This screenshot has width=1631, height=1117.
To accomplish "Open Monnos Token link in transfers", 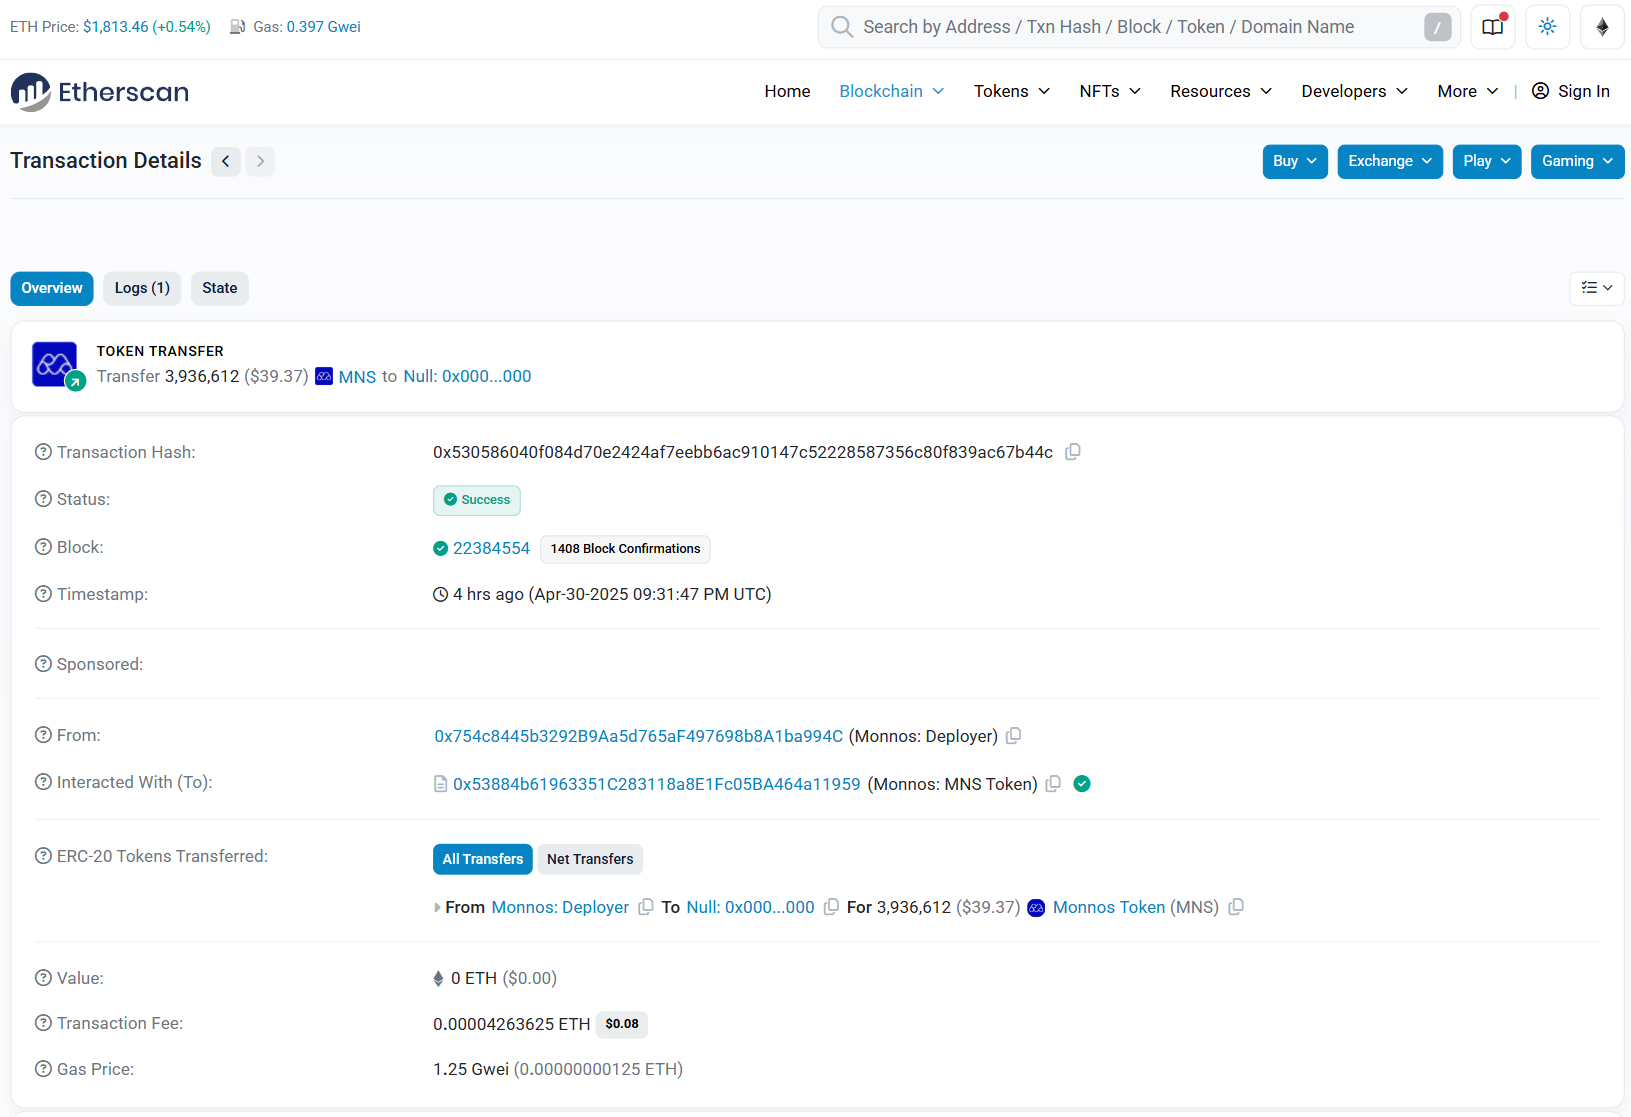I will pos(1109,907).
